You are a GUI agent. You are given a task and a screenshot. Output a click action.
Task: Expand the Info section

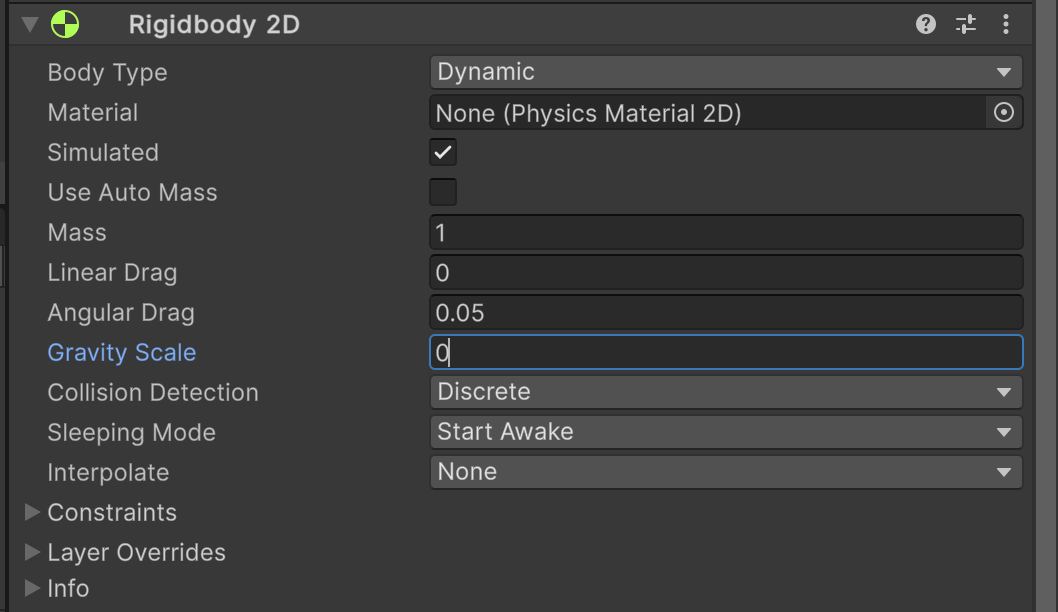[32, 588]
